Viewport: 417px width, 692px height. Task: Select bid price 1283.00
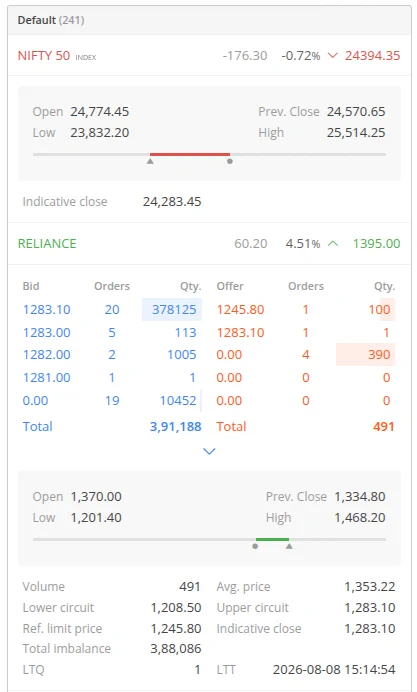click(47, 332)
